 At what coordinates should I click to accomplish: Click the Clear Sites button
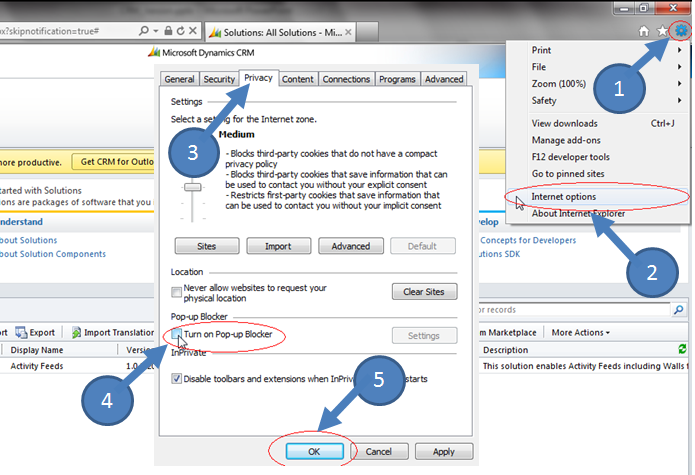(x=424, y=292)
